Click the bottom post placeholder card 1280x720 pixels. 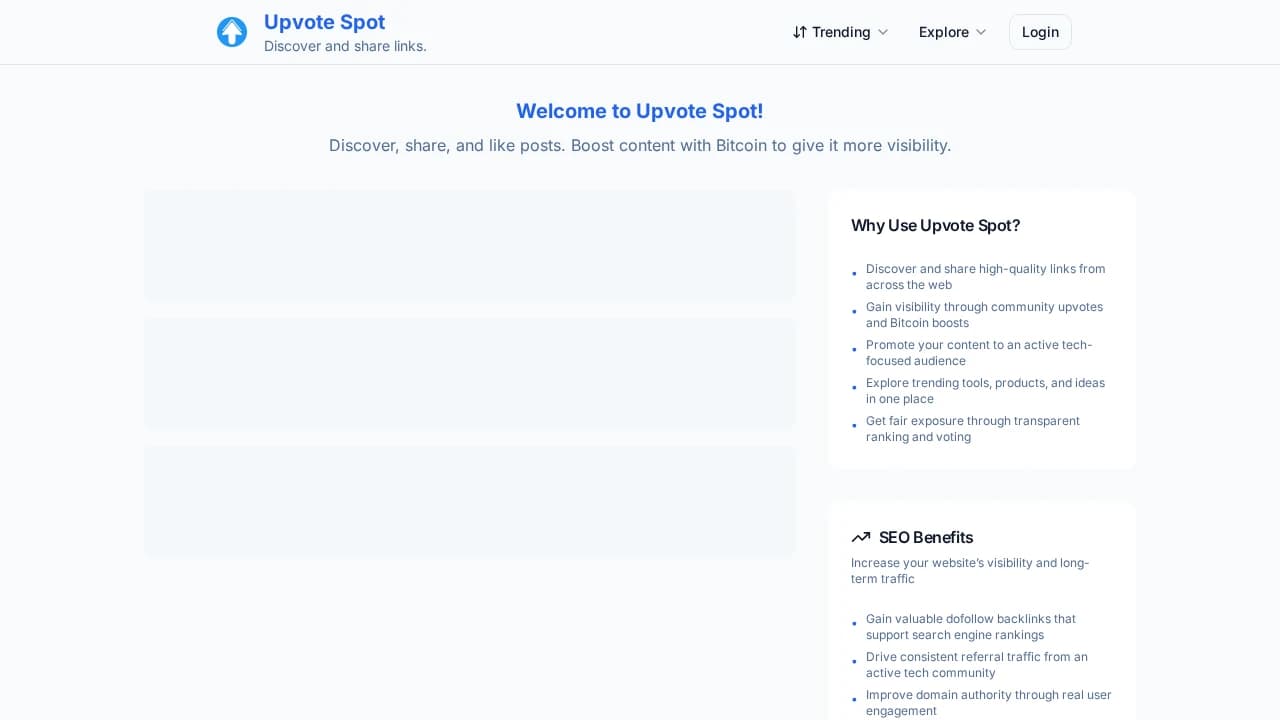(x=470, y=501)
